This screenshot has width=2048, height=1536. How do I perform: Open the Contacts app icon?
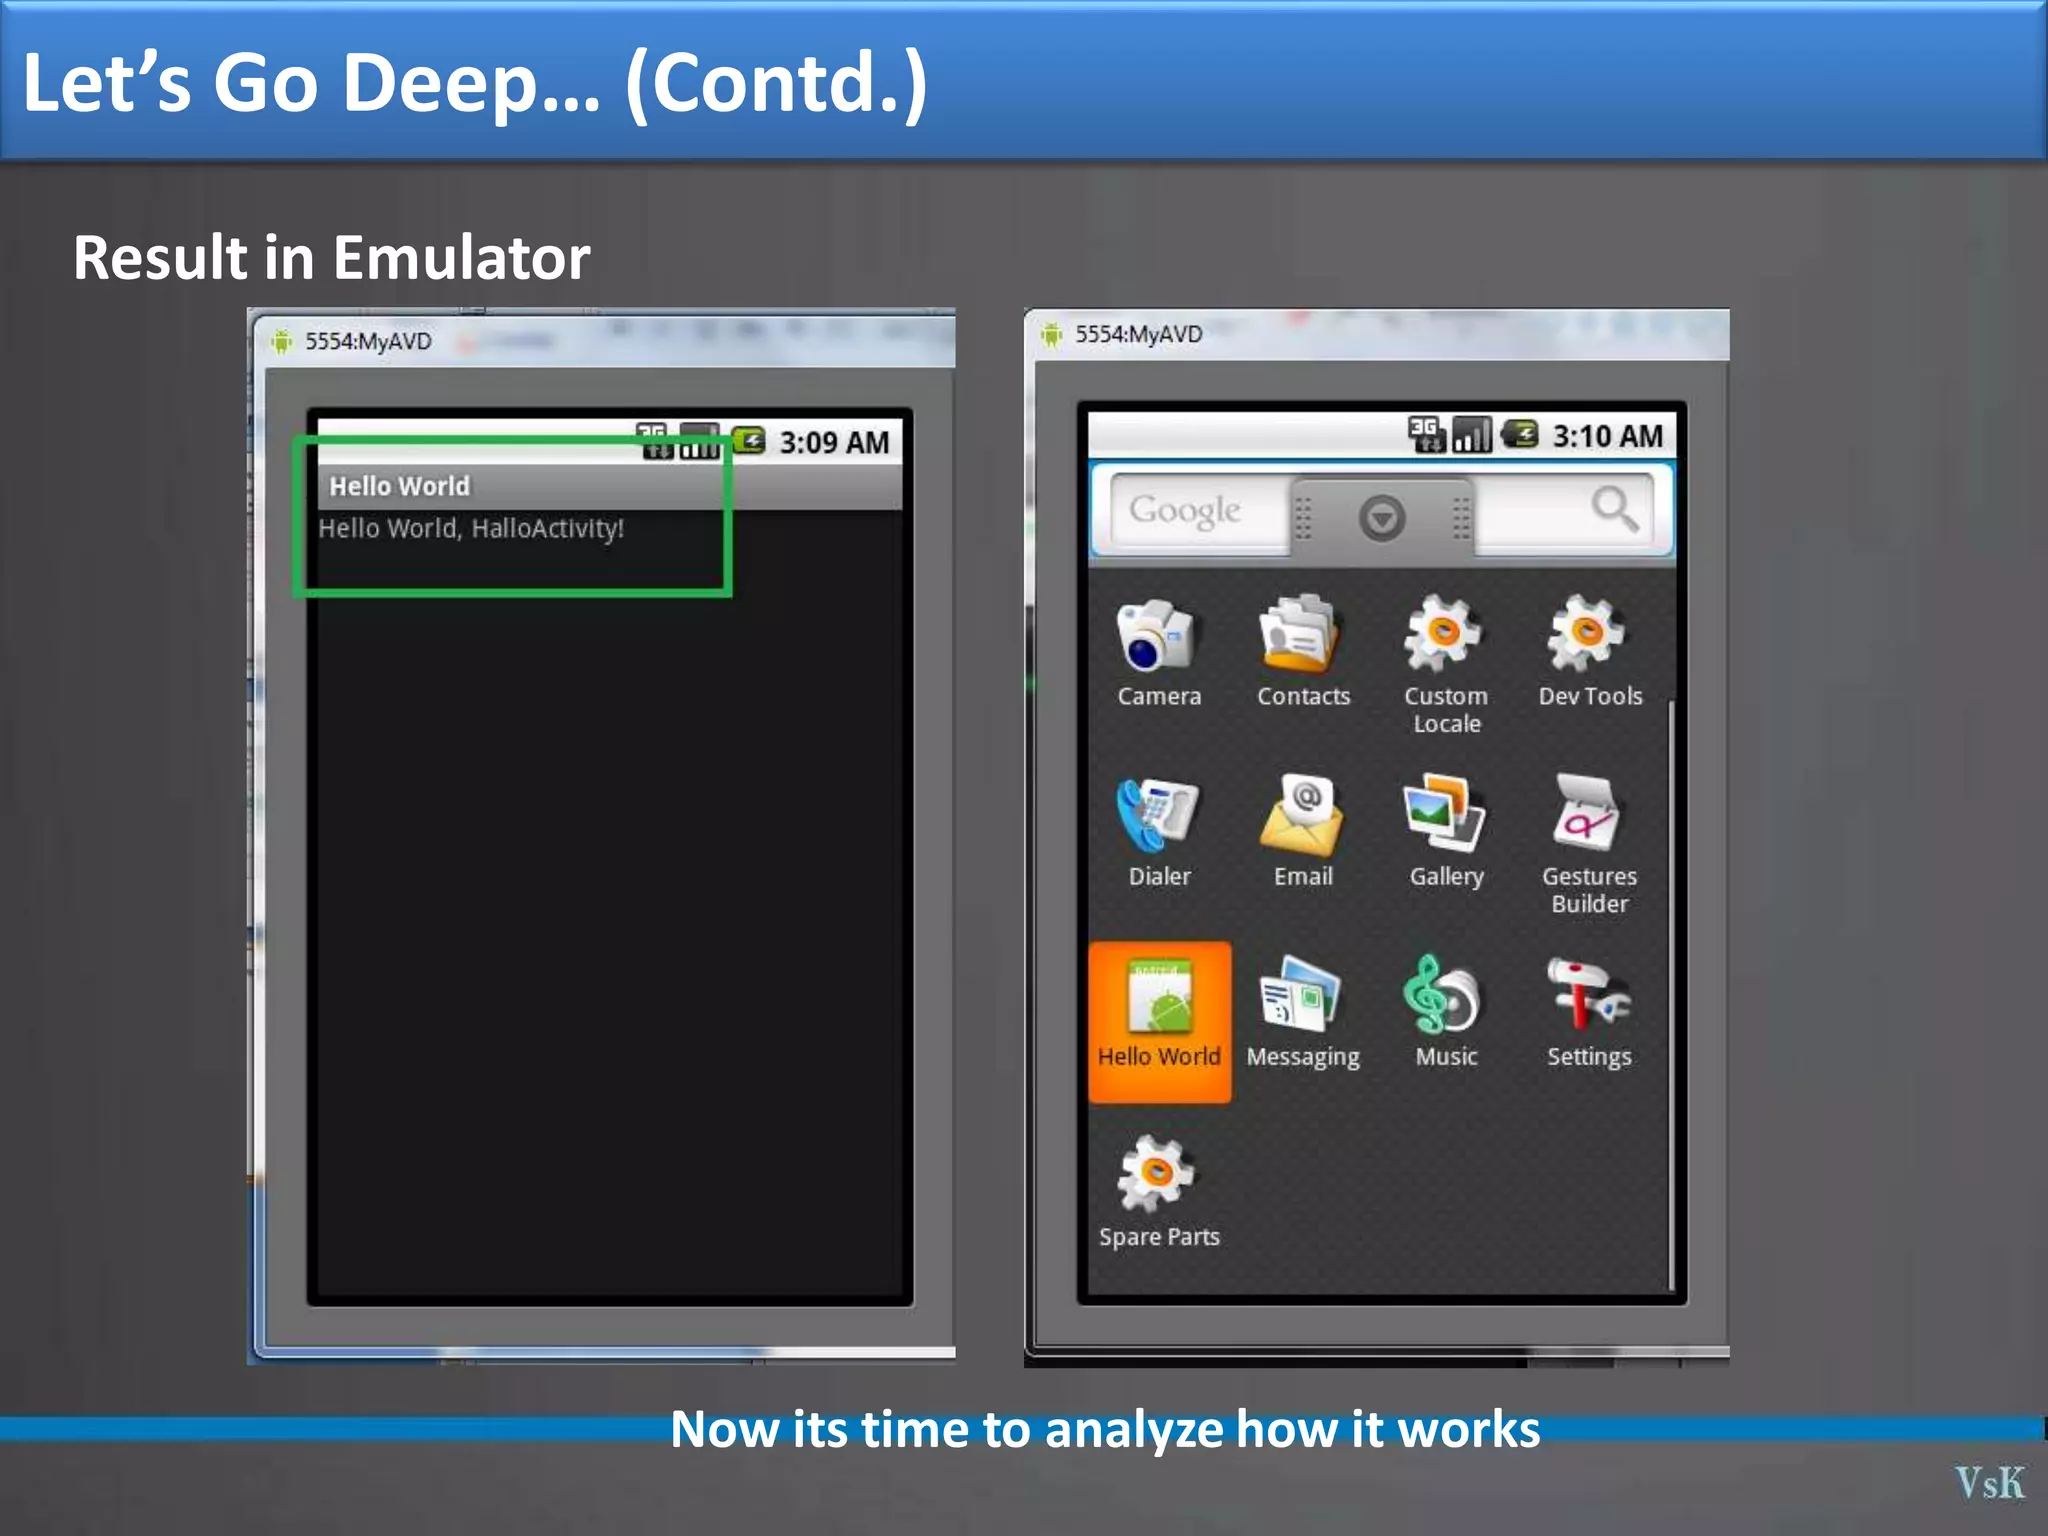click(1302, 652)
